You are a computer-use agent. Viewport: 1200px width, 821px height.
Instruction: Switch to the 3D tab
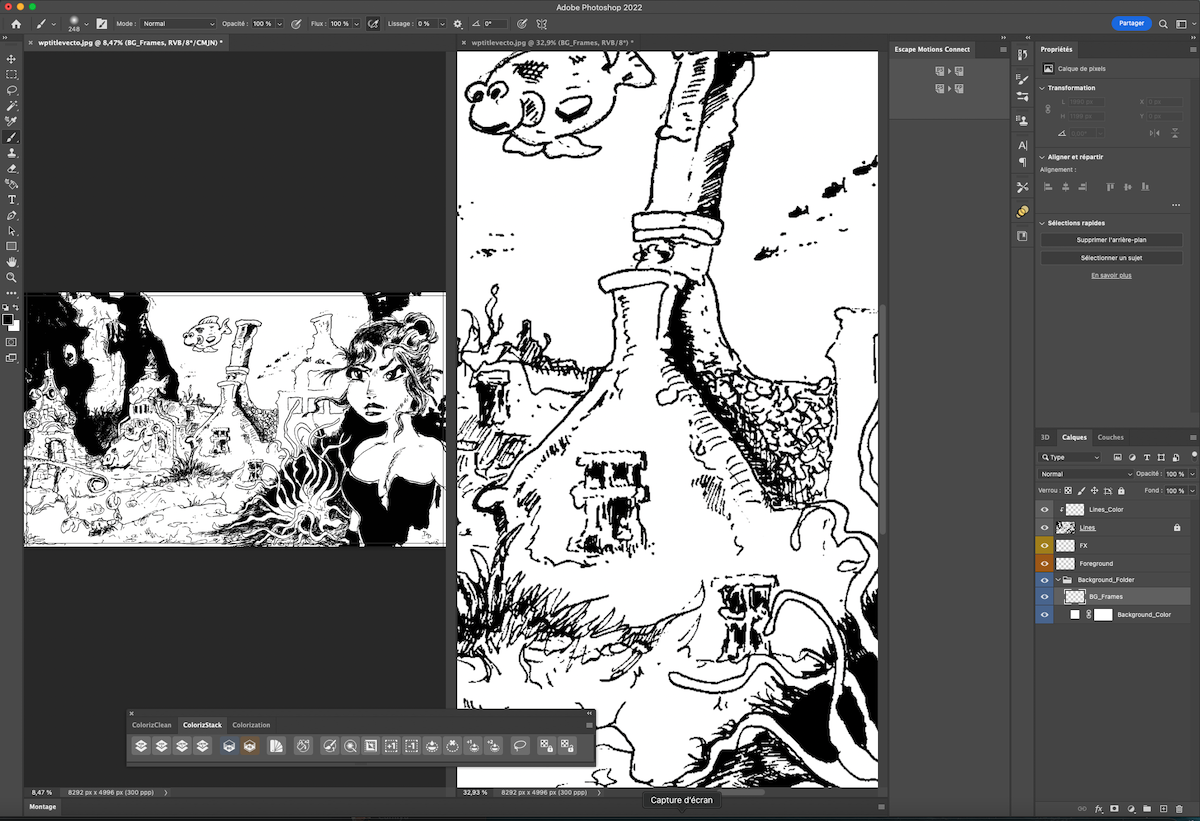pos(1045,437)
